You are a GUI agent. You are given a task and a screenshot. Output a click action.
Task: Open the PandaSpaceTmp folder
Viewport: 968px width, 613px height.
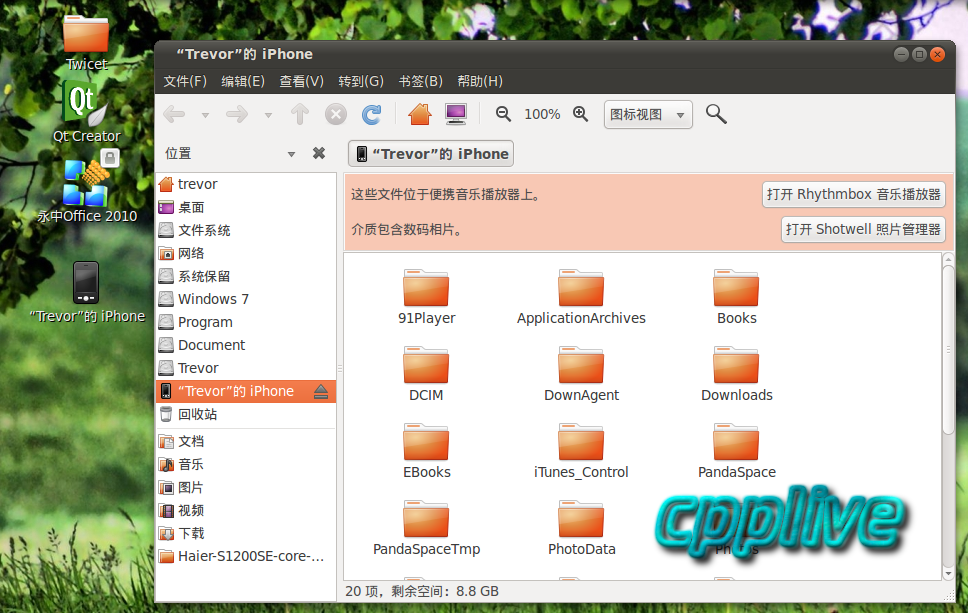coord(427,528)
